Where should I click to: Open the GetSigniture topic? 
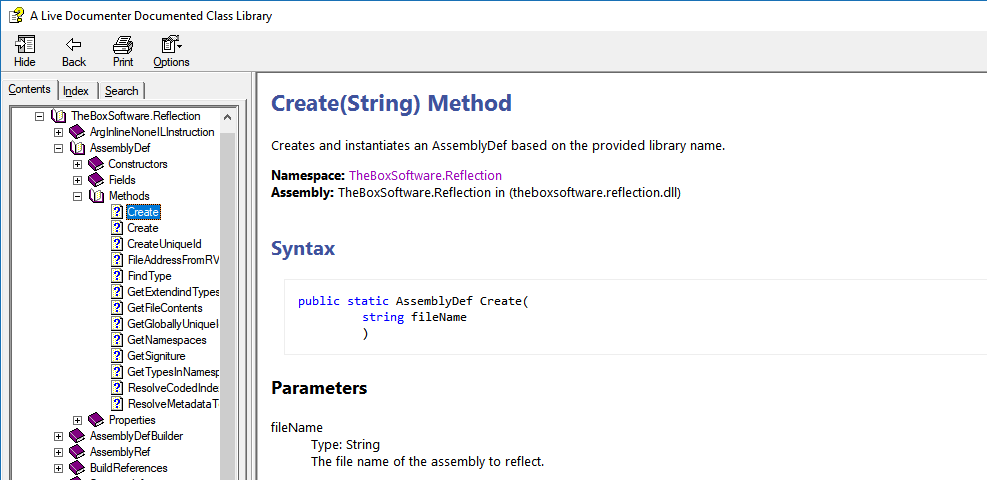[x=156, y=356]
